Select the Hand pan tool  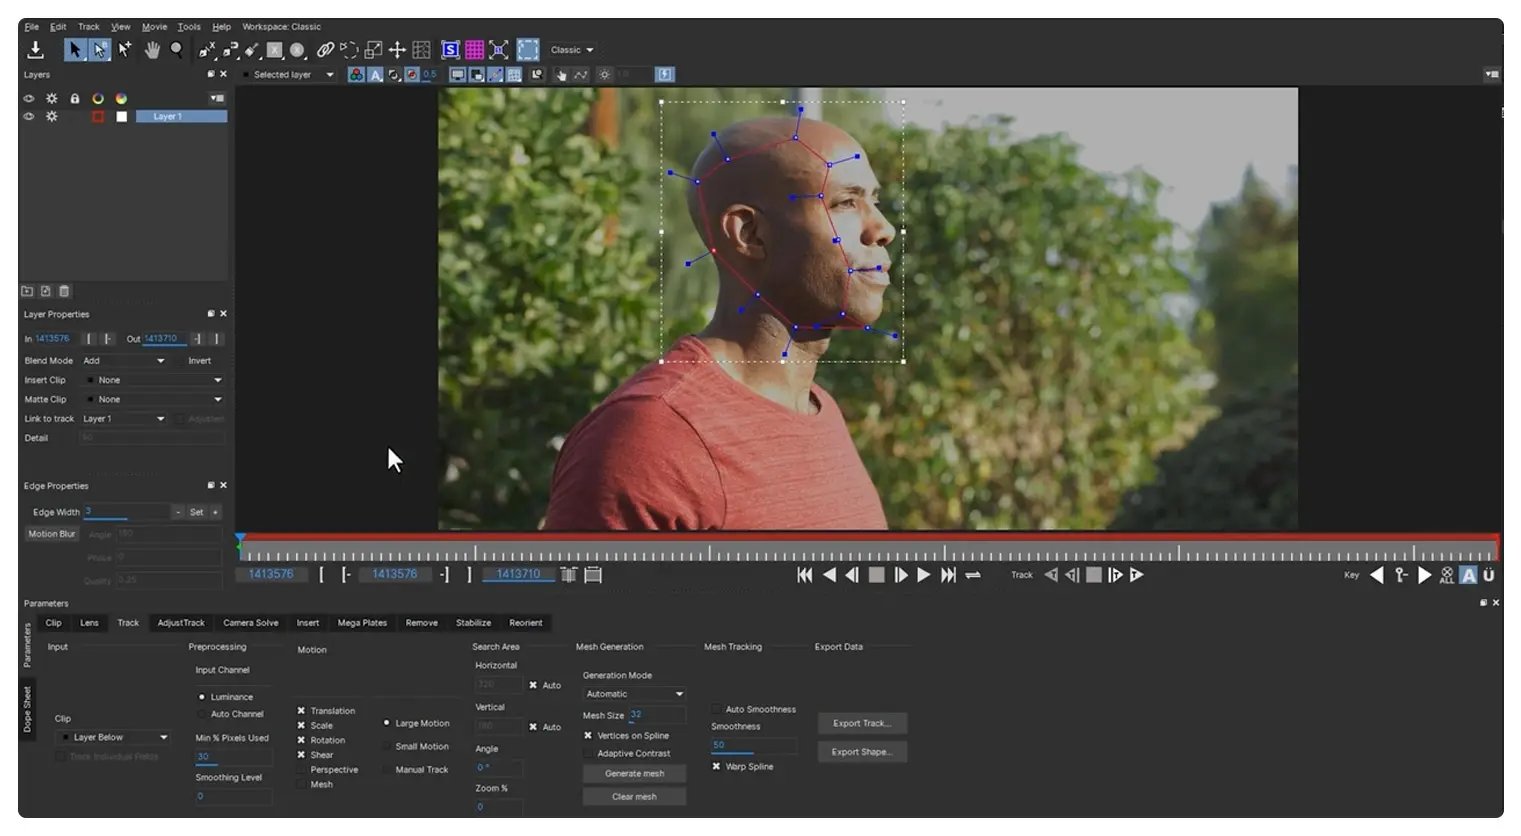coord(154,49)
